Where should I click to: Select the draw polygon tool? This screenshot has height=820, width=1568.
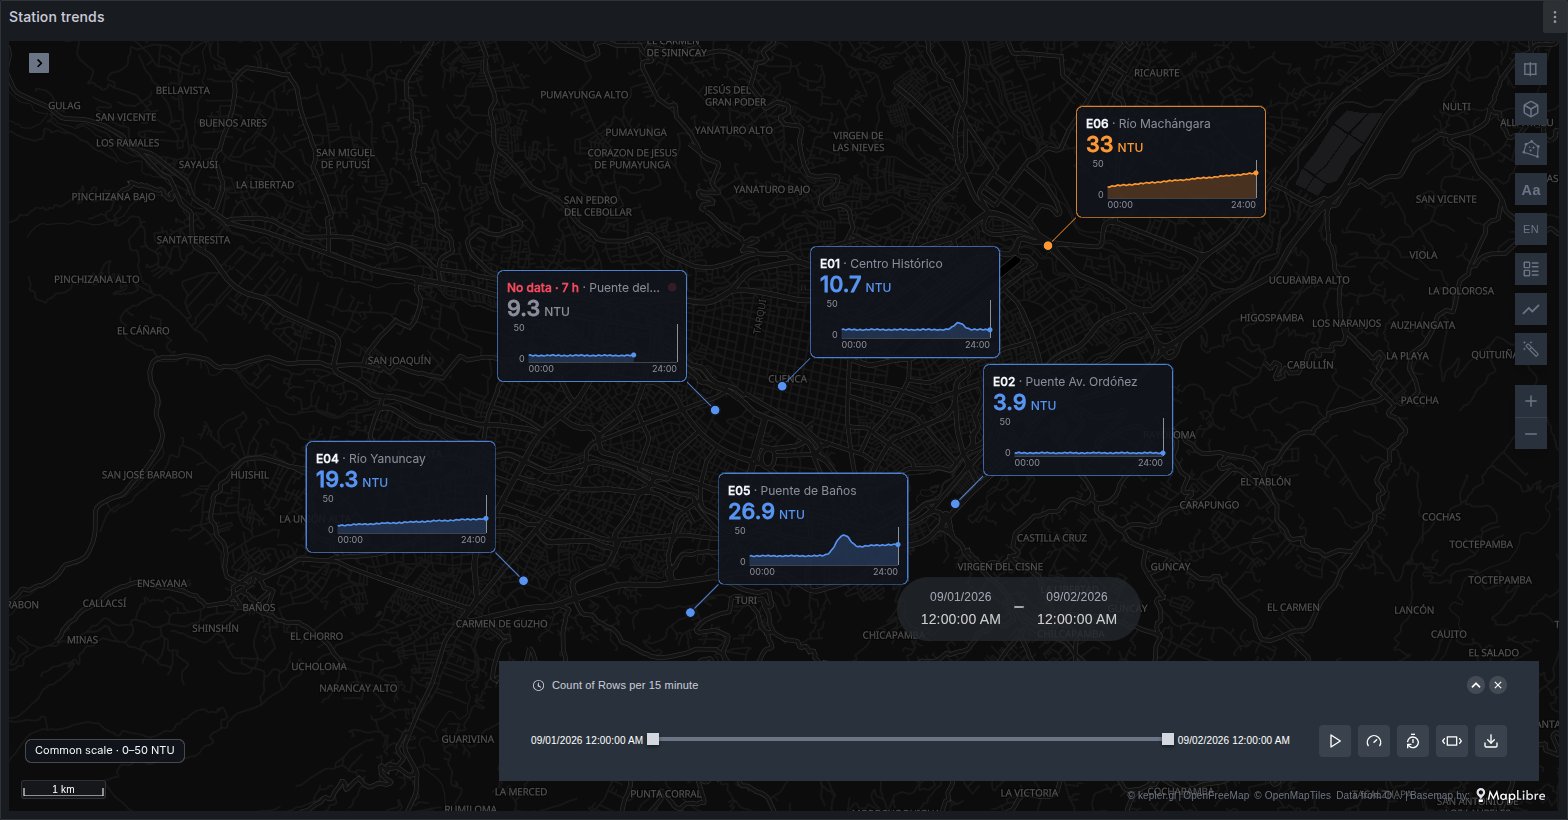coord(1531,149)
